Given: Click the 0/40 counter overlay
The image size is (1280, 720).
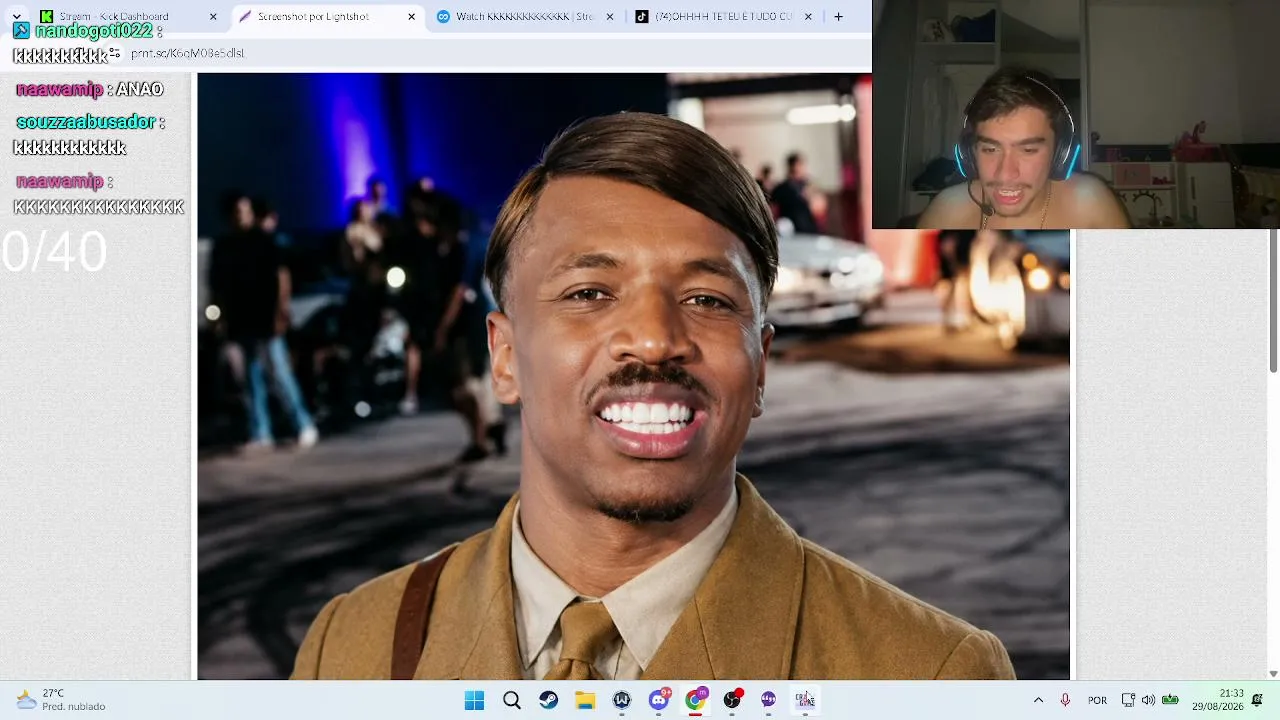Looking at the screenshot, I should pos(54,252).
